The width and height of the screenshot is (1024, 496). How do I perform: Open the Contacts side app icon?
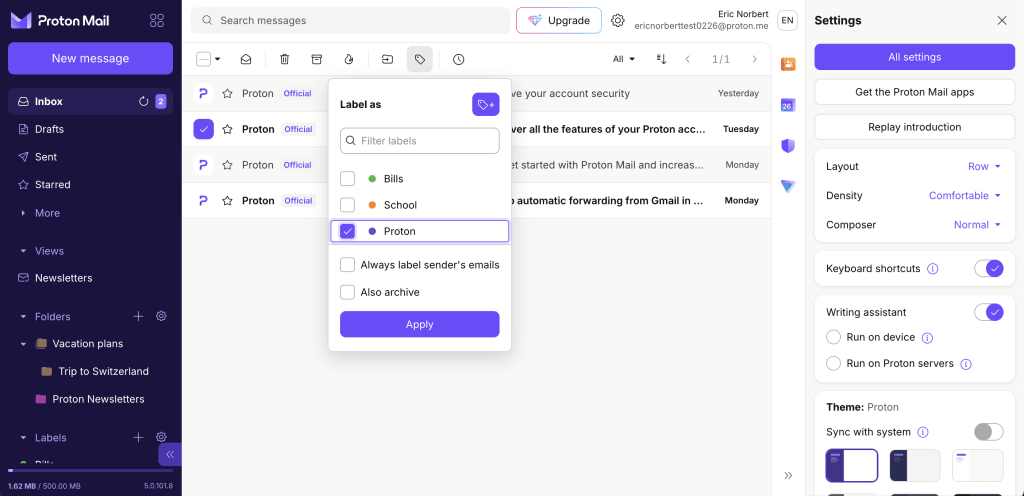click(788, 63)
